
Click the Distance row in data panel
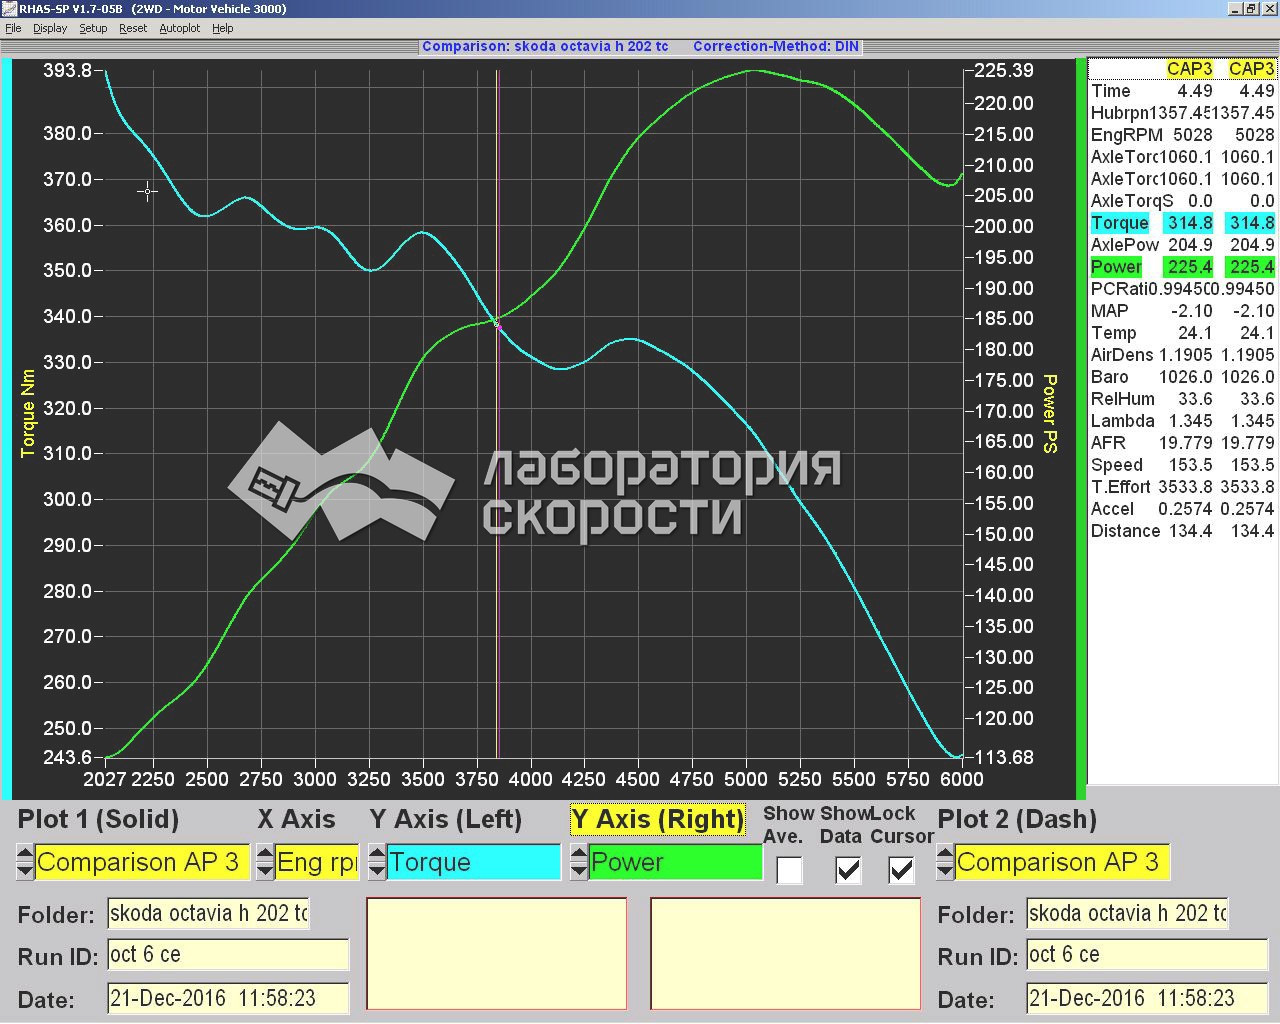[x=1182, y=531]
